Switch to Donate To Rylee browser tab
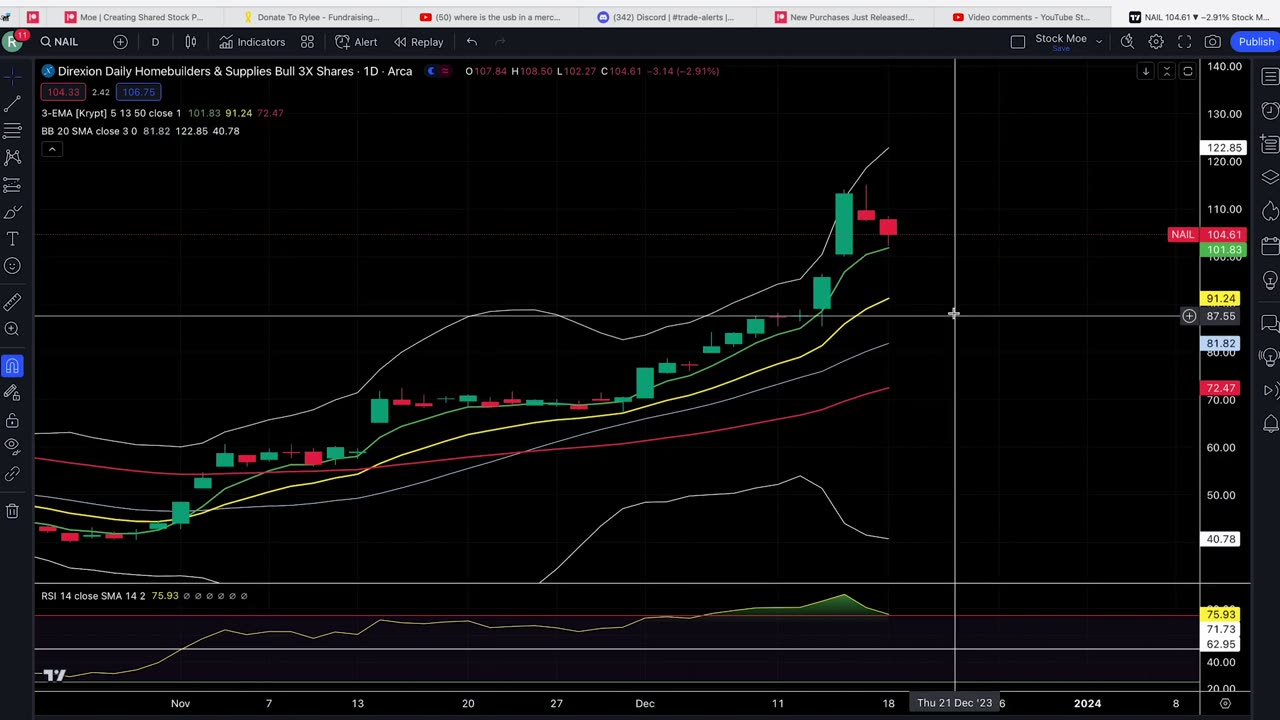 318,17
